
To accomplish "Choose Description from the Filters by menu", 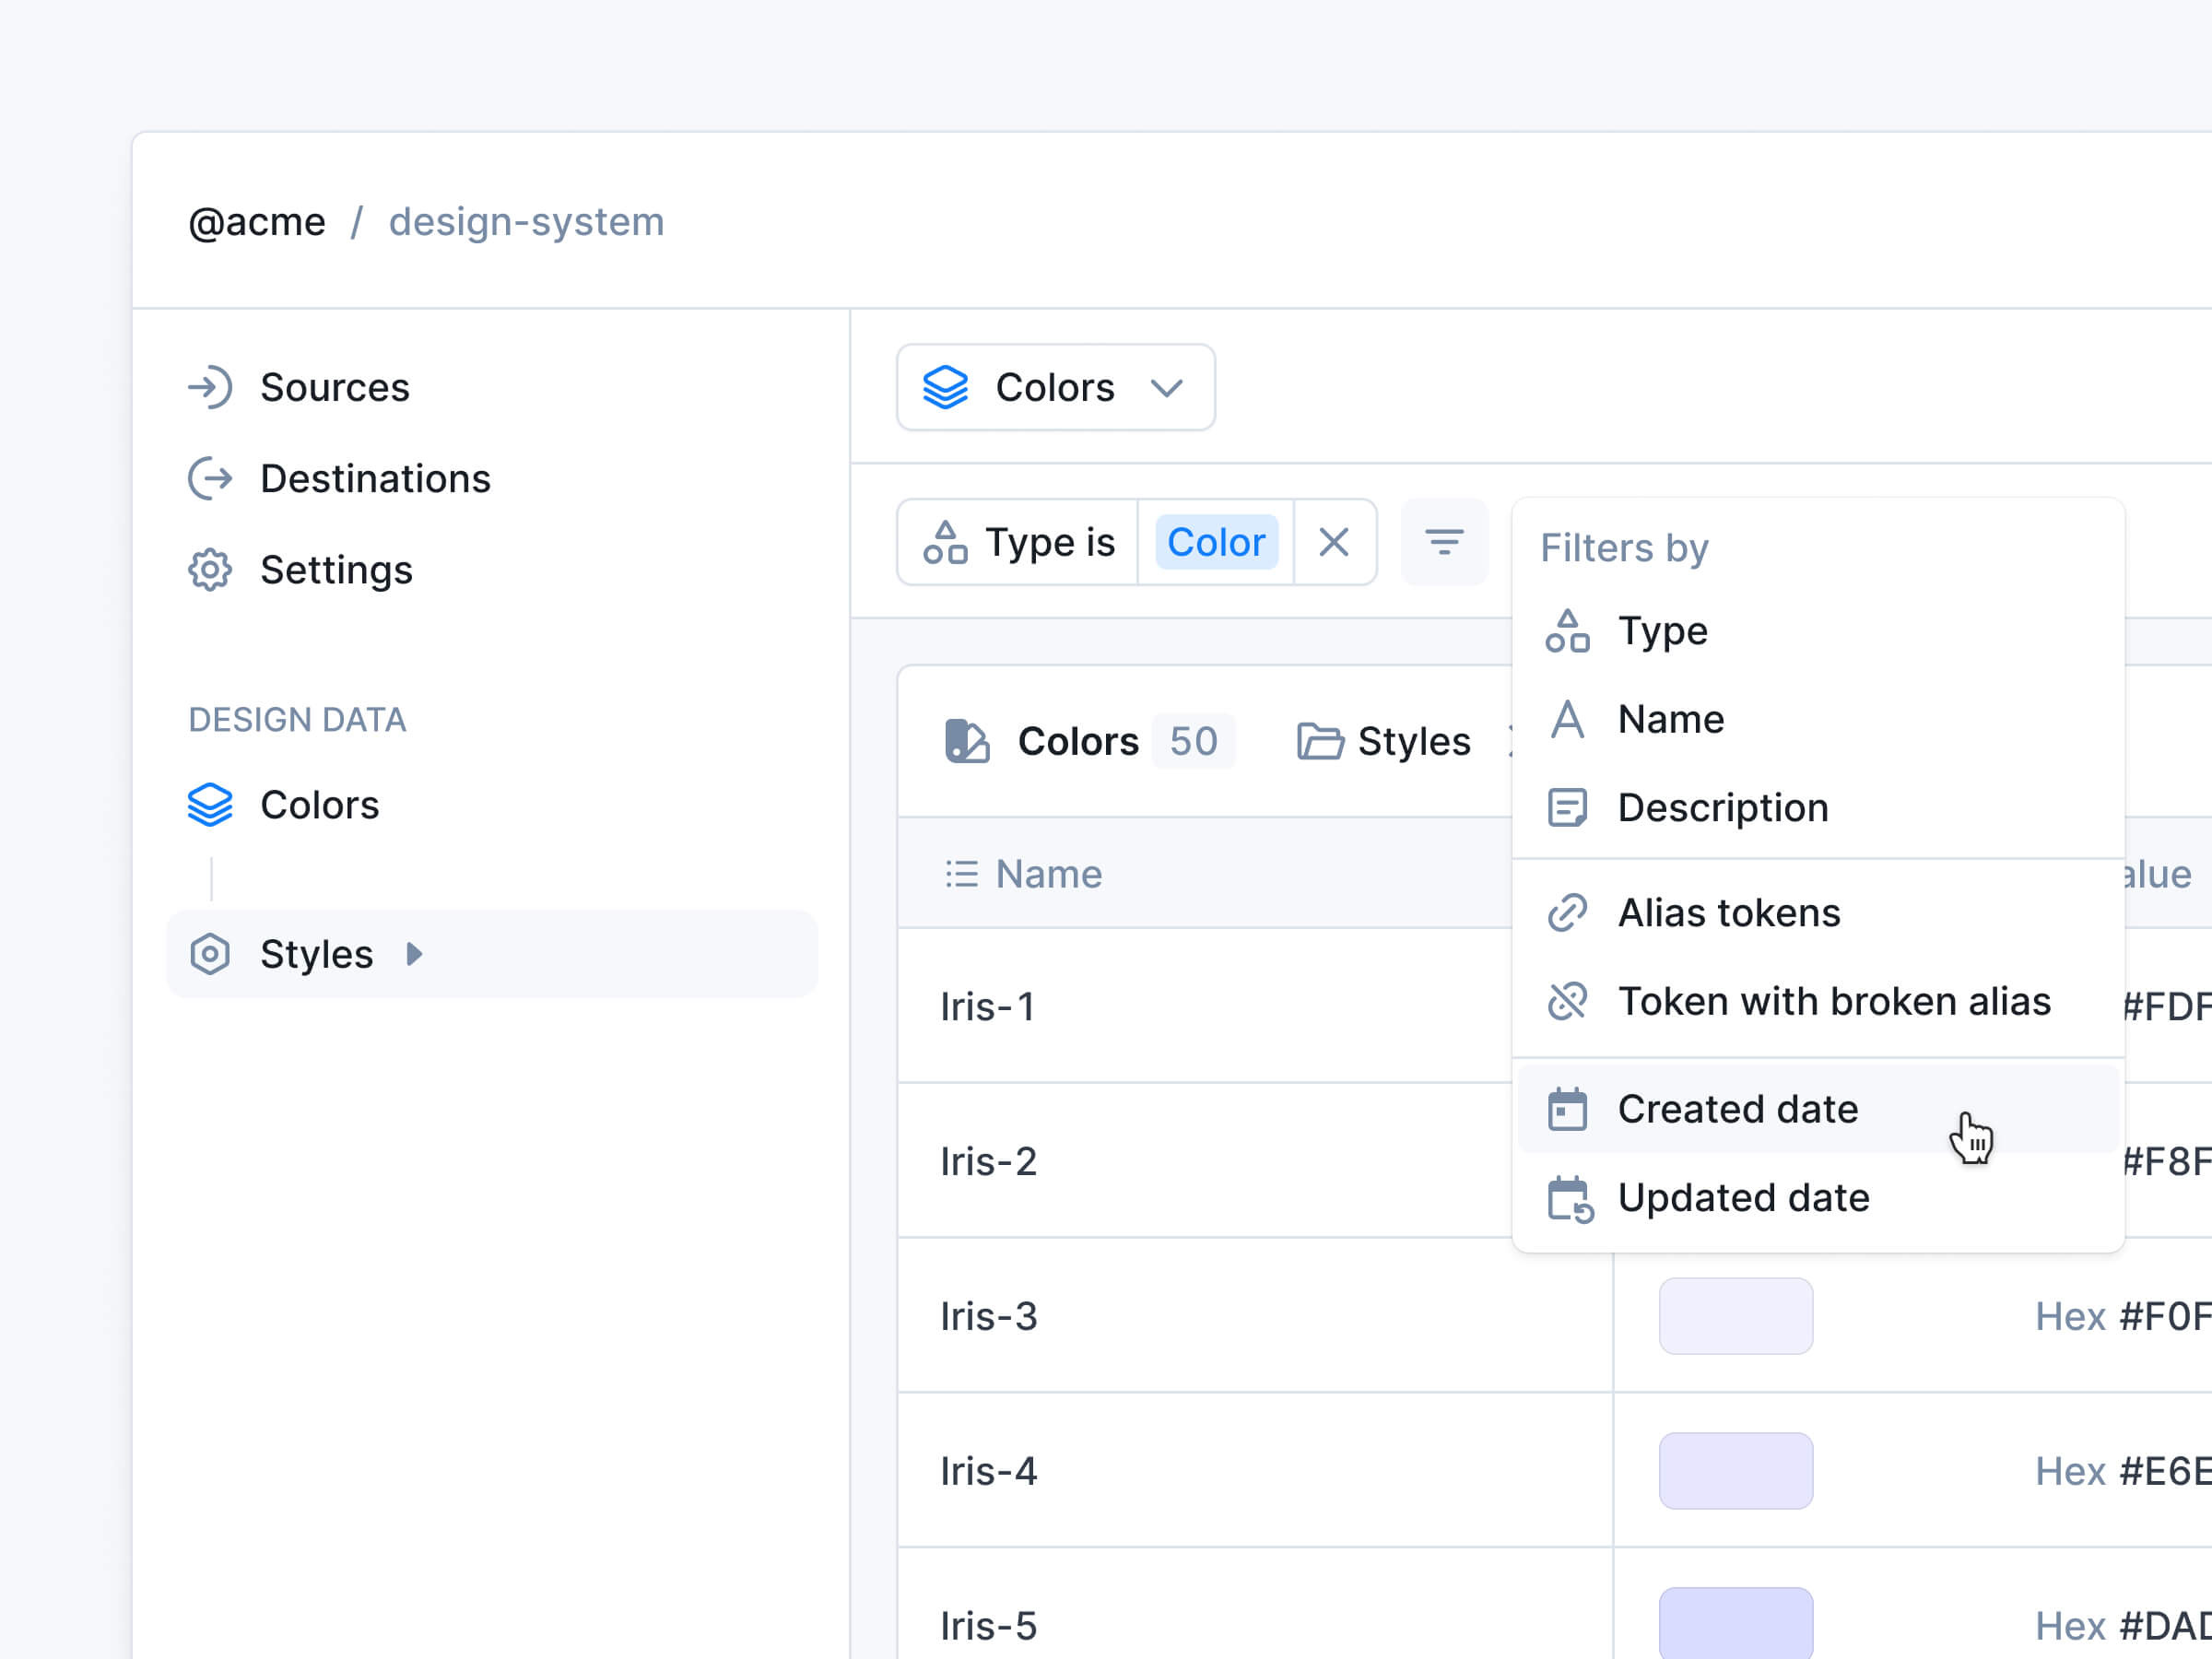I will coord(1723,807).
